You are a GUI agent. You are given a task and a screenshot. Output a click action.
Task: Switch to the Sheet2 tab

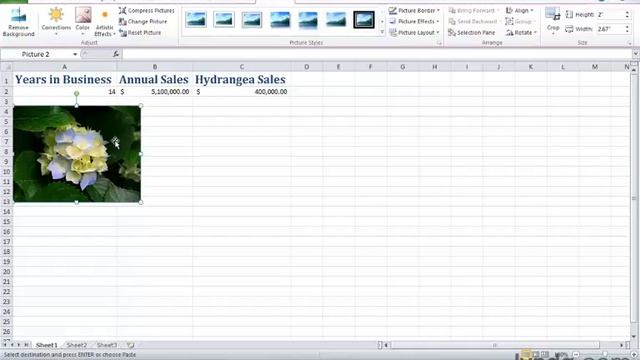(77, 345)
